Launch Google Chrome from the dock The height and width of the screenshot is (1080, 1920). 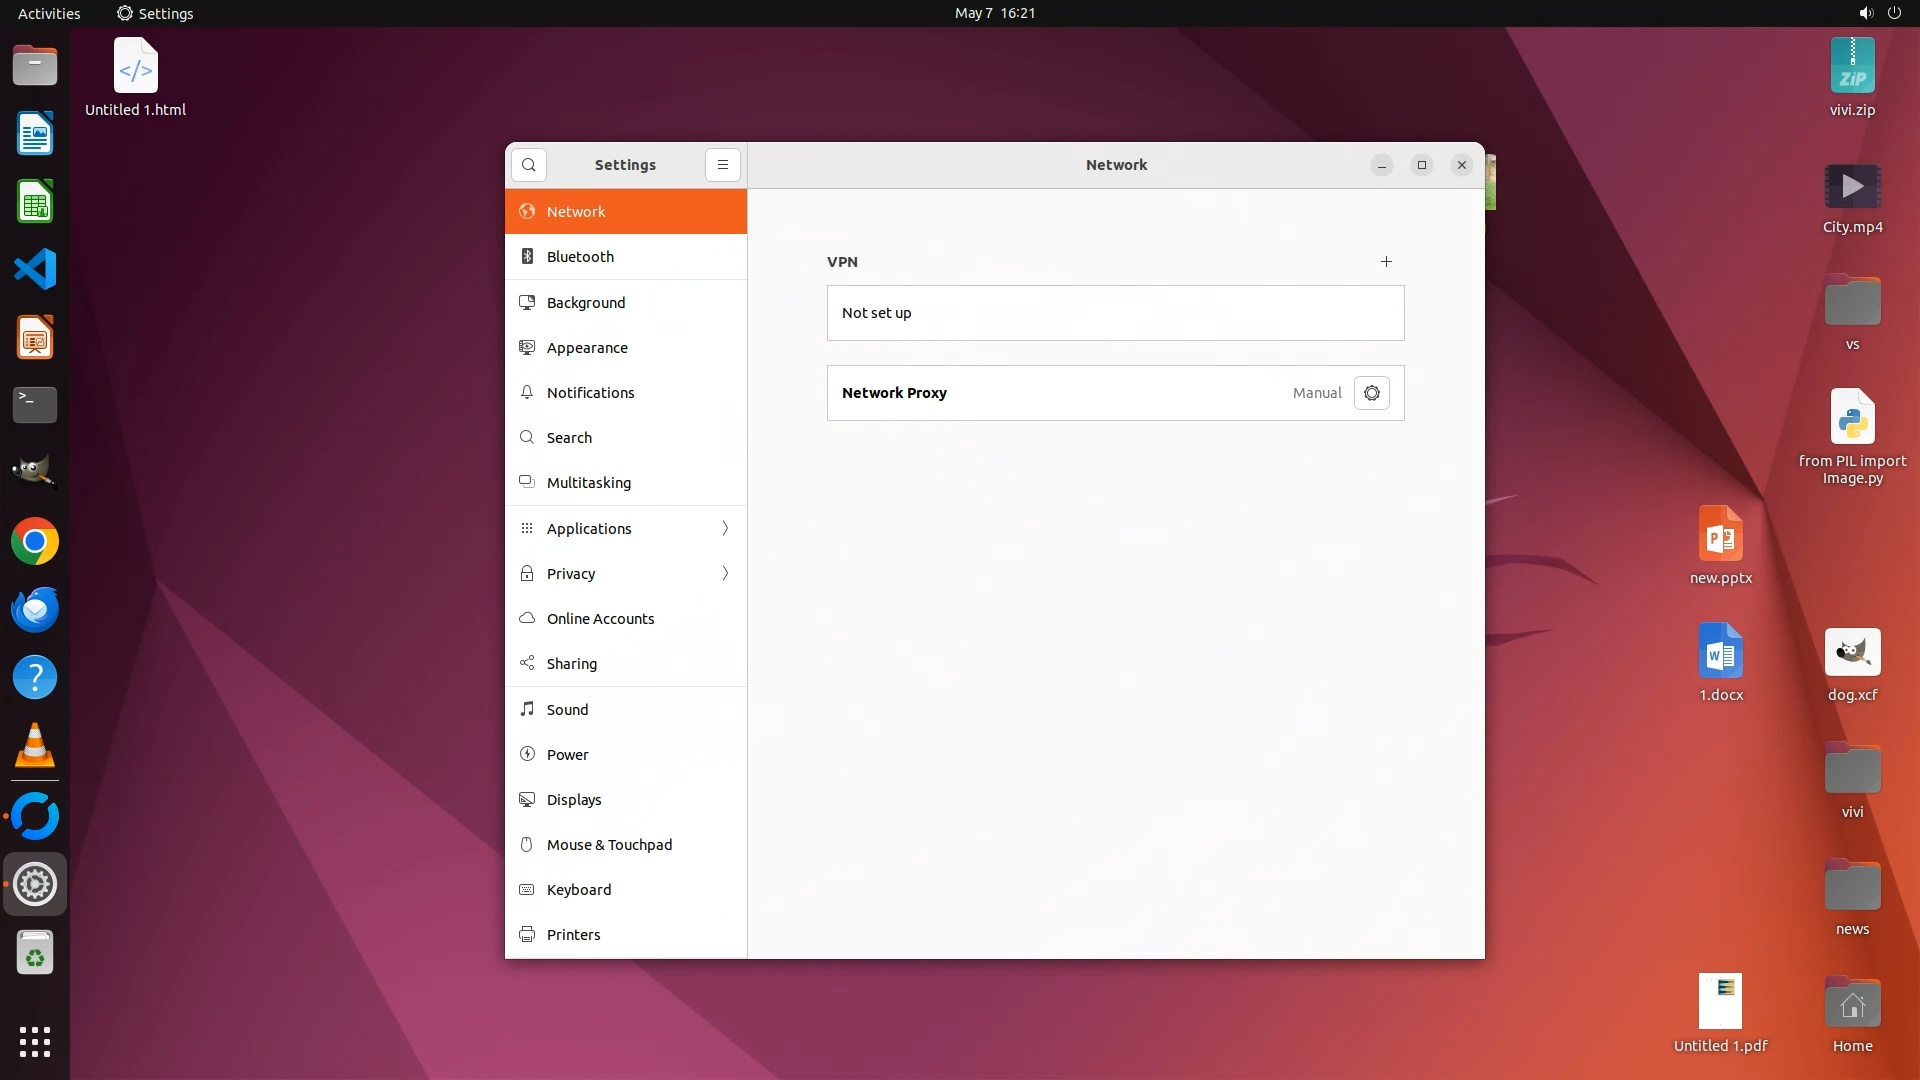[x=35, y=542]
